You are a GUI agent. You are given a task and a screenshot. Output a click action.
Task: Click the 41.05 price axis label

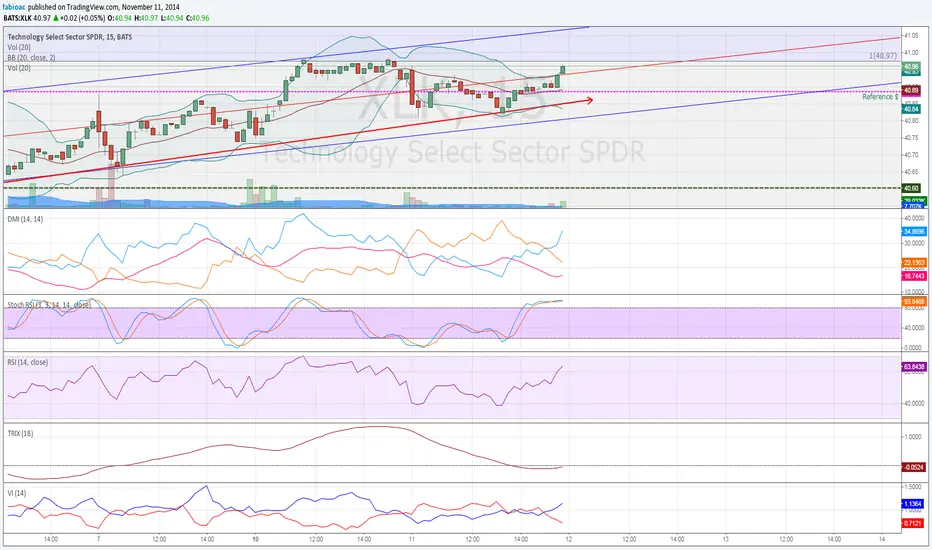911,36
